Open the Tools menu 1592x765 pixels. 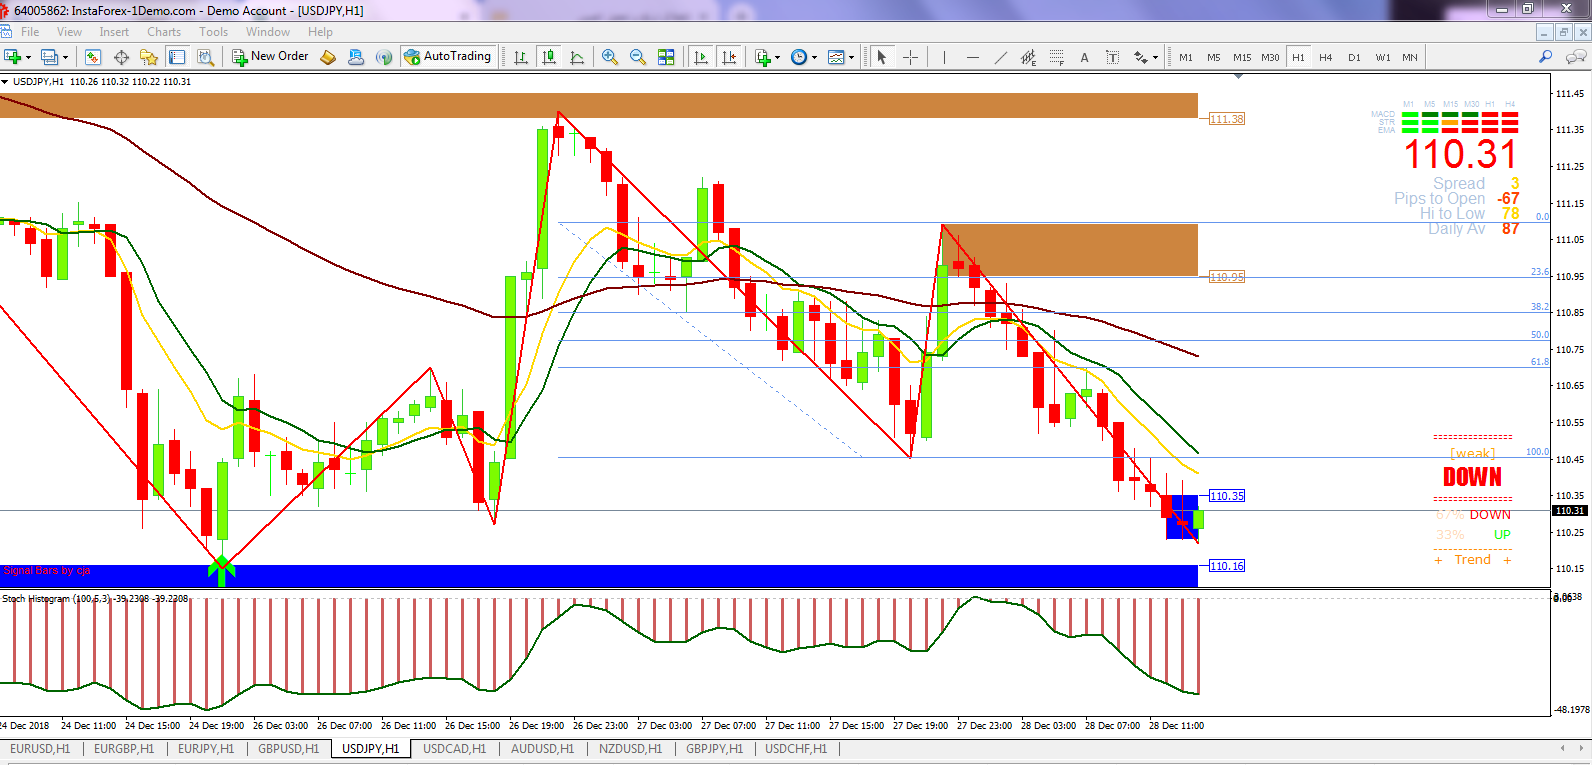coord(213,32)
